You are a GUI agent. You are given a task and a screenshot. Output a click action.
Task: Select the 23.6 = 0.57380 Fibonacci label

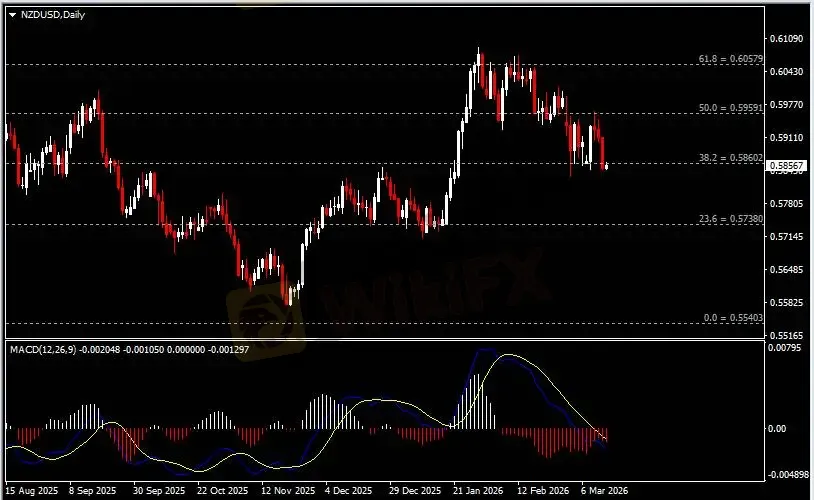click(730, 218)
